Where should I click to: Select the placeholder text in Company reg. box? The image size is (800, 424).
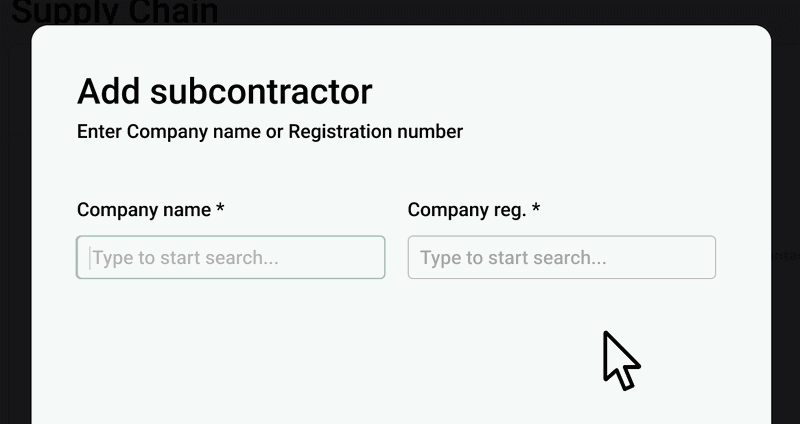513,258
